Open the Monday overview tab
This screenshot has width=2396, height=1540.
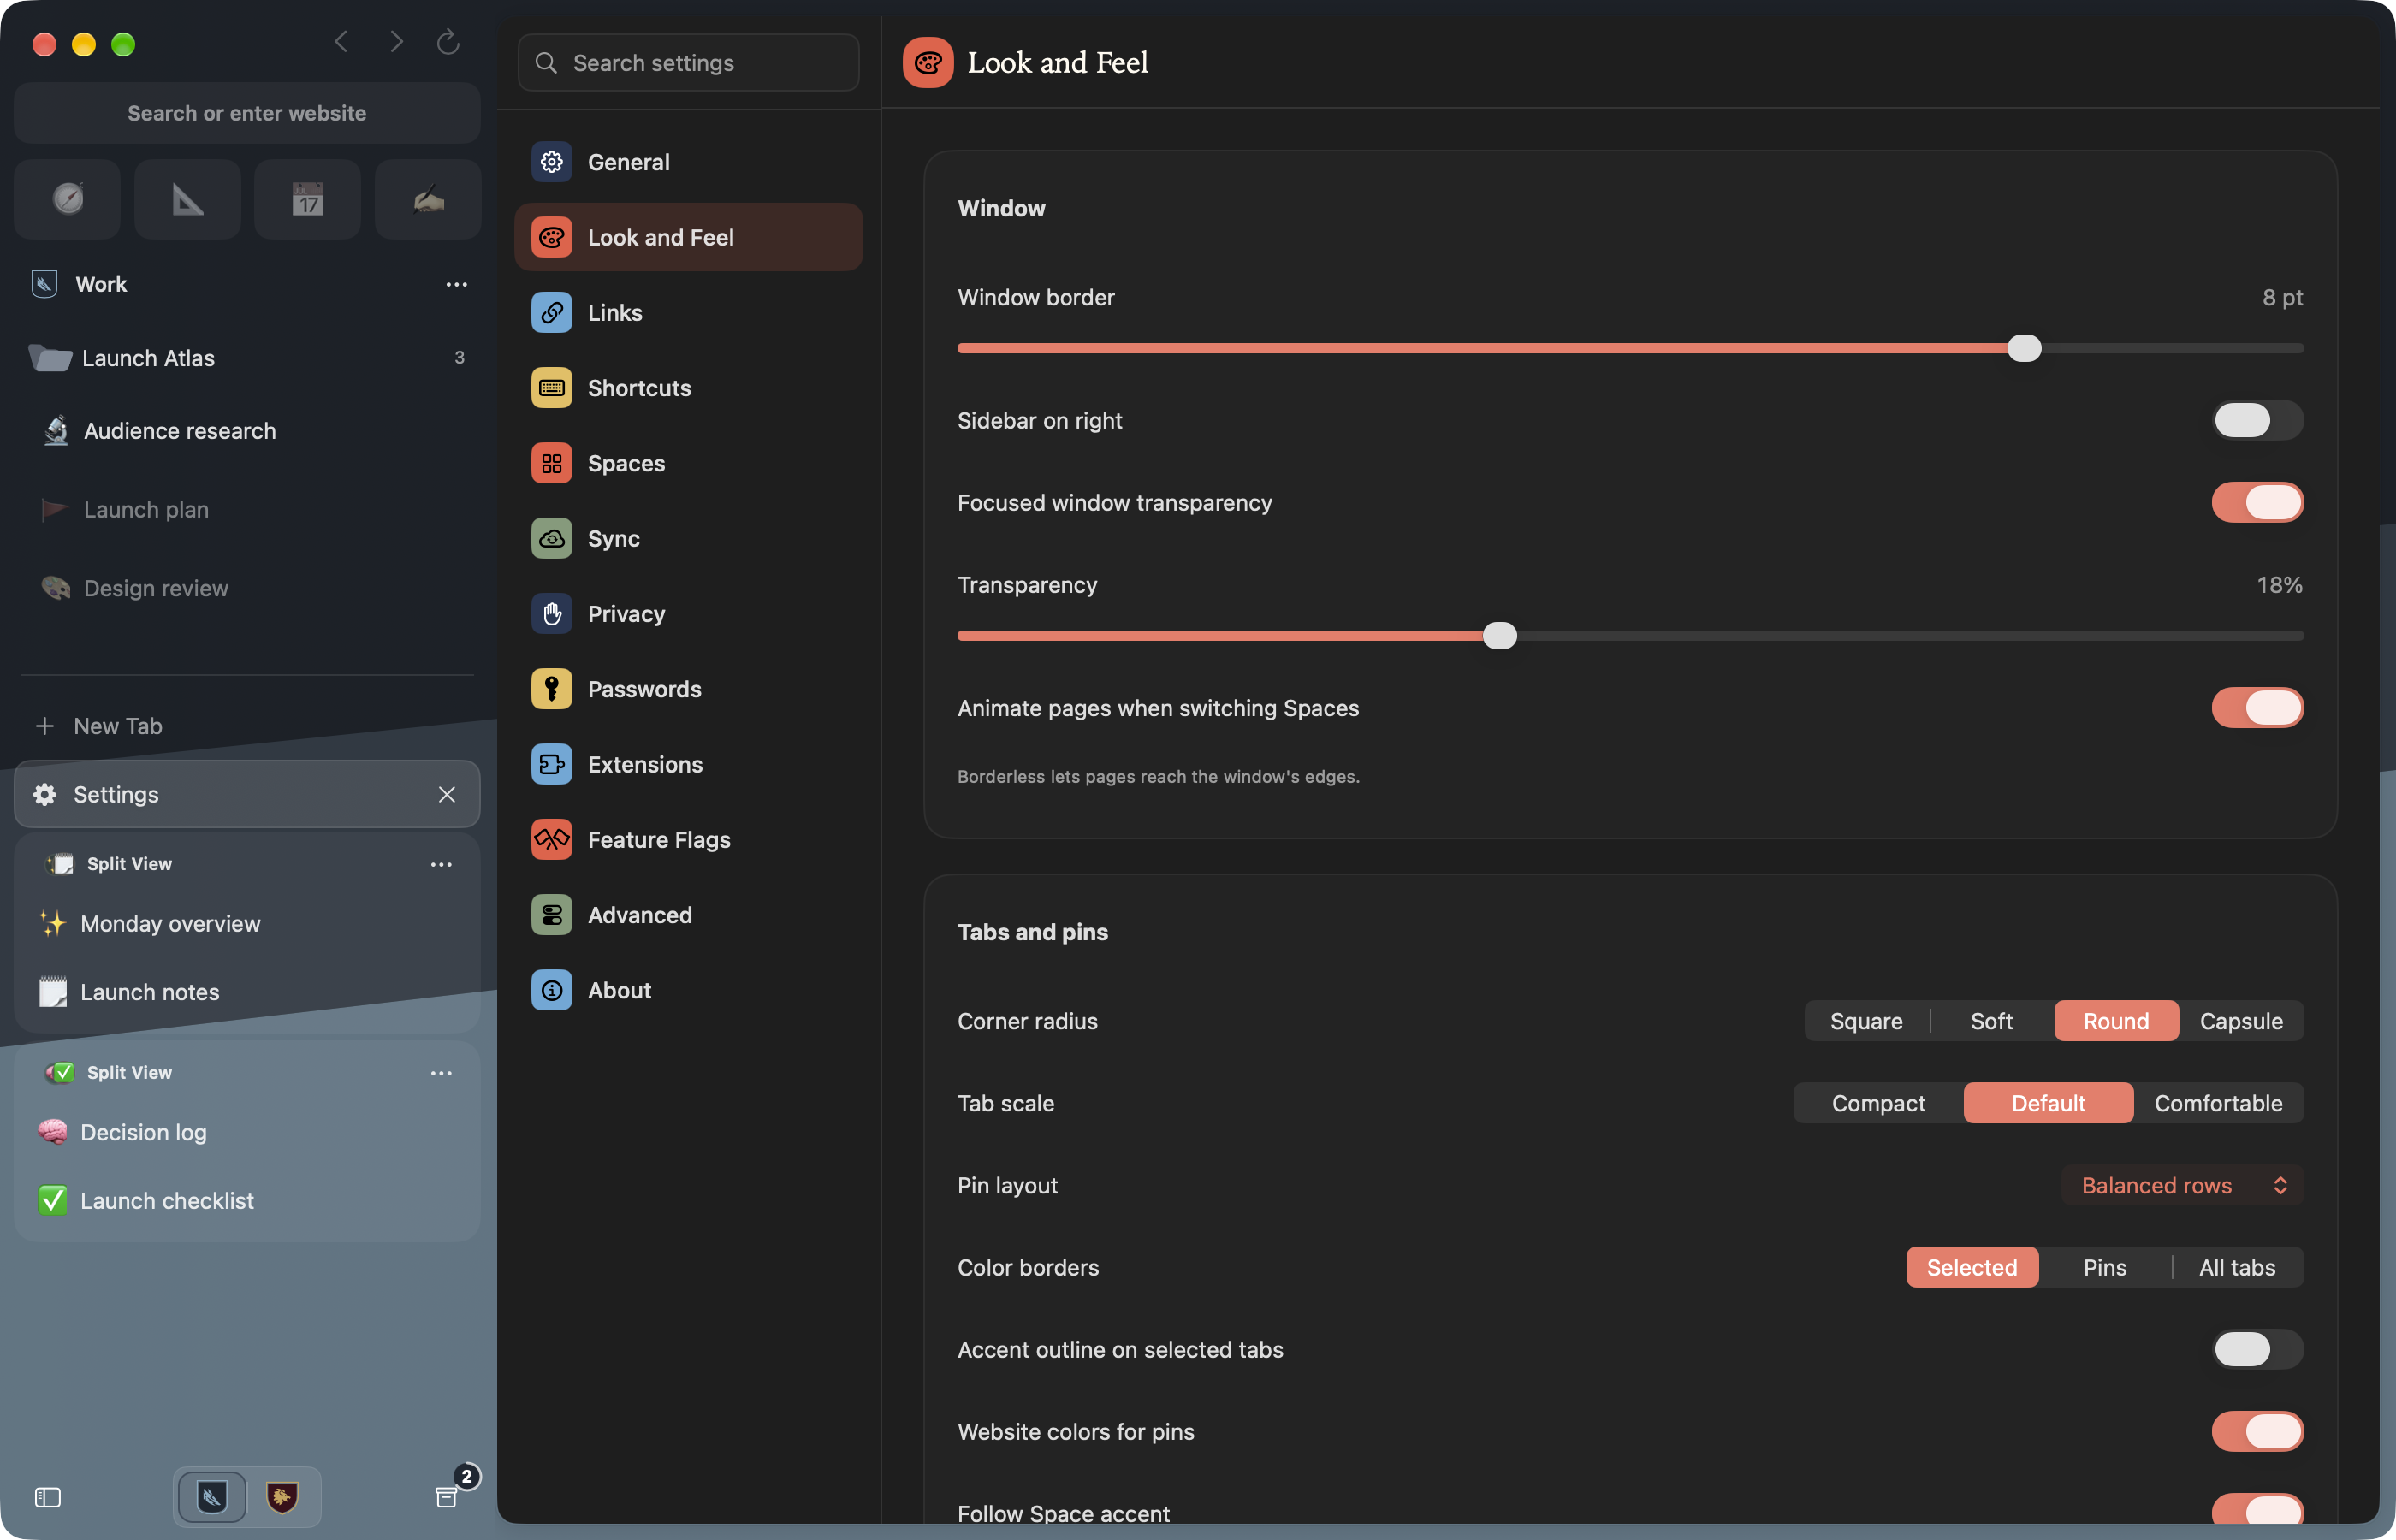tap(247, 923)
